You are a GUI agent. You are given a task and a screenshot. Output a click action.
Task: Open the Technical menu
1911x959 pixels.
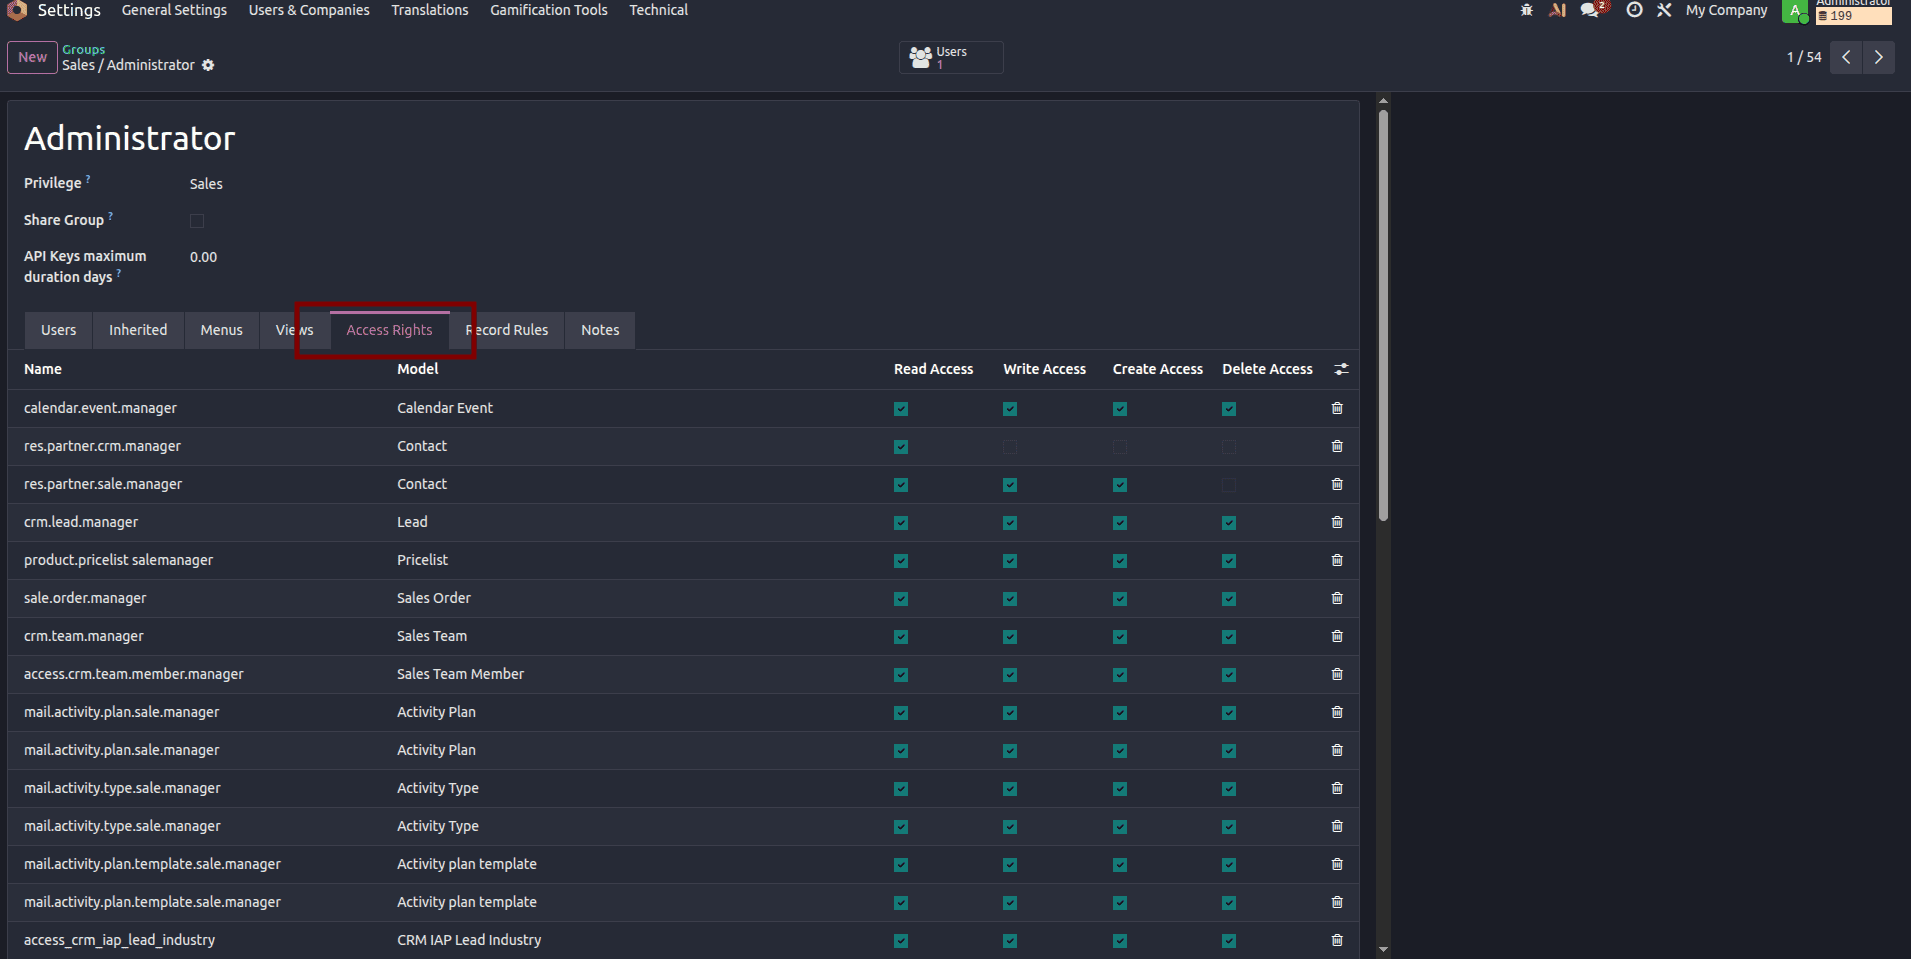tap(658, 10)
